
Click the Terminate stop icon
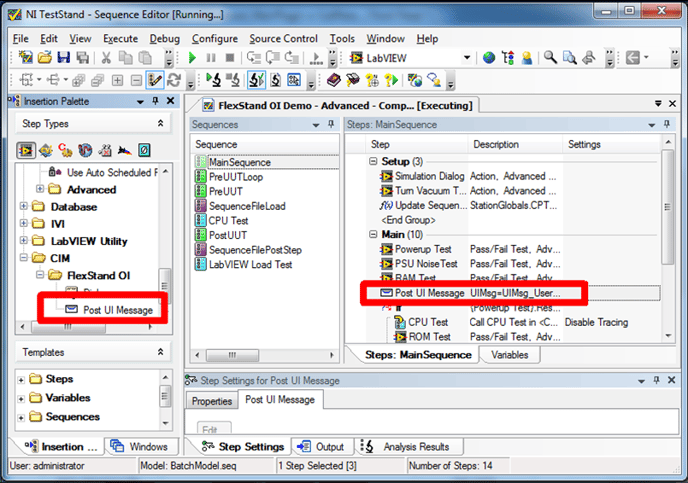pyautogui.click(x=229, y=57)
